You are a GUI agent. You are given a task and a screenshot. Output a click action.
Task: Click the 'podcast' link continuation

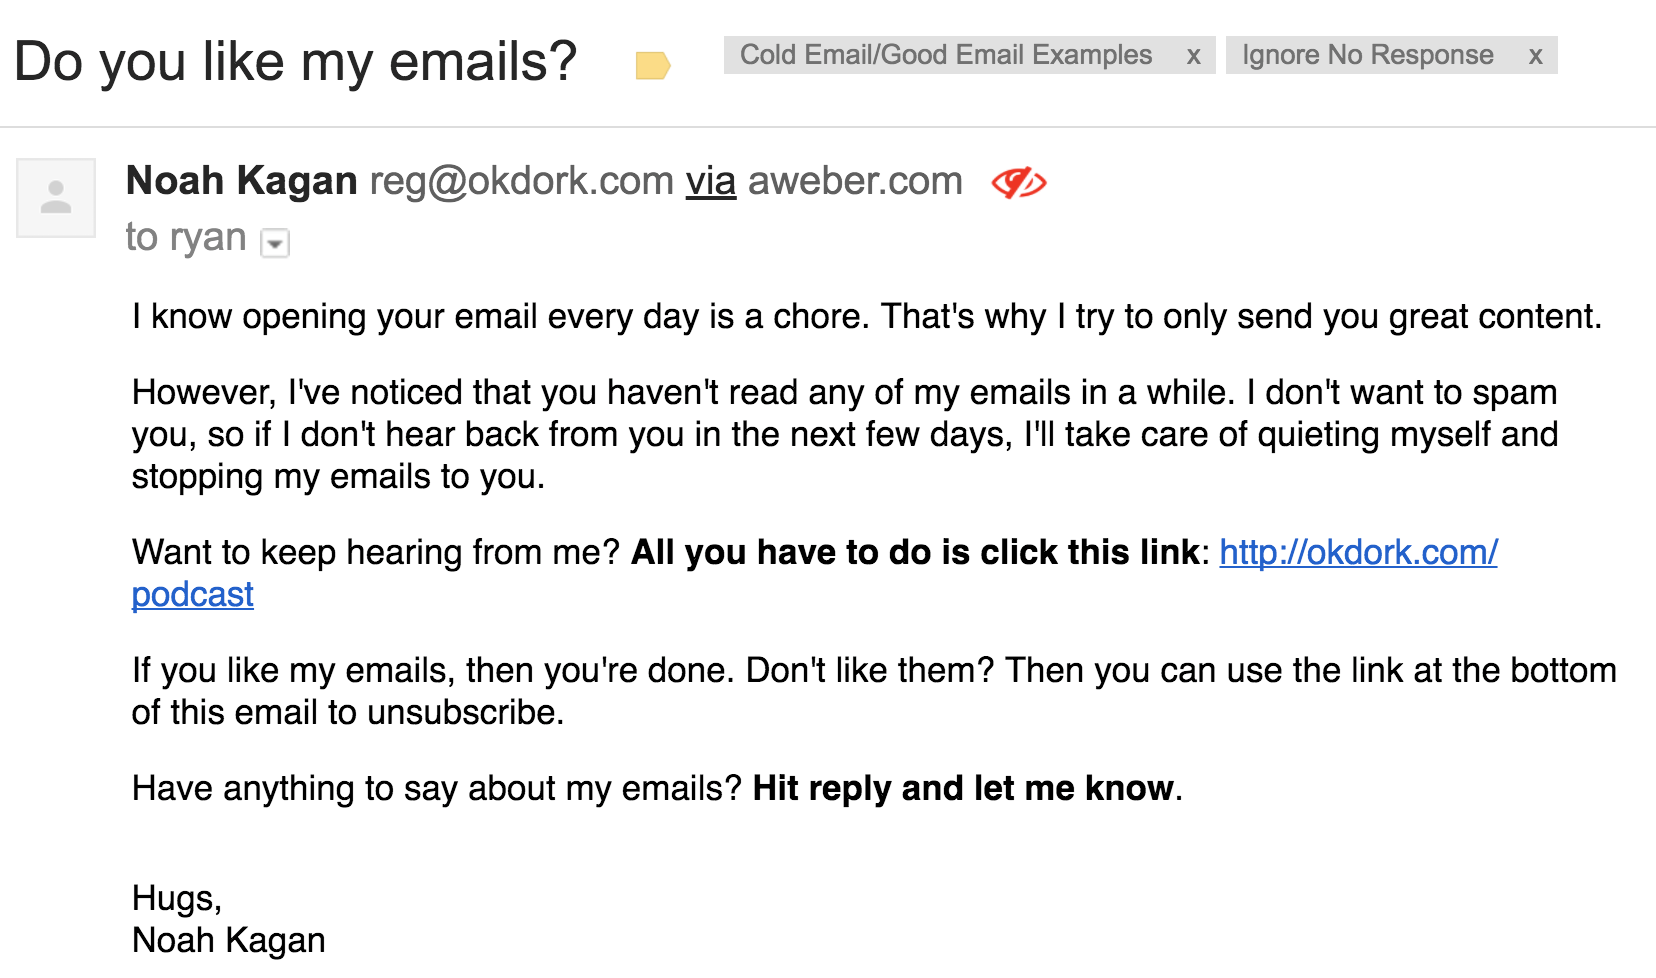click(x=193, y=595)
